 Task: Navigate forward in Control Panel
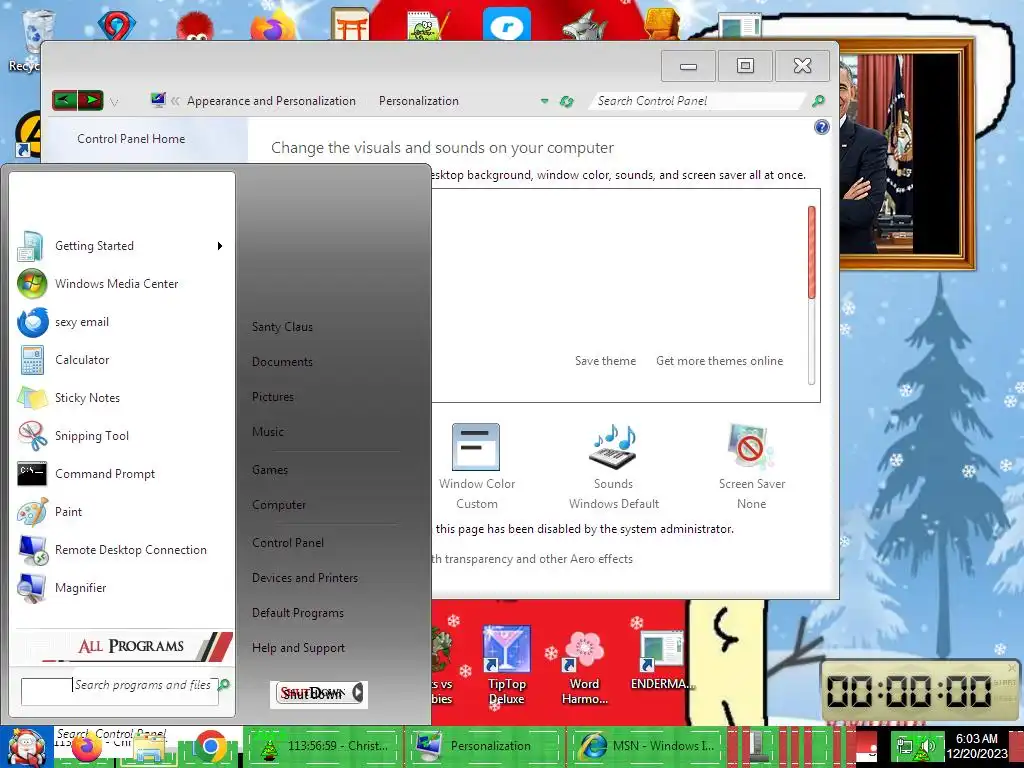tap(91, 101)
